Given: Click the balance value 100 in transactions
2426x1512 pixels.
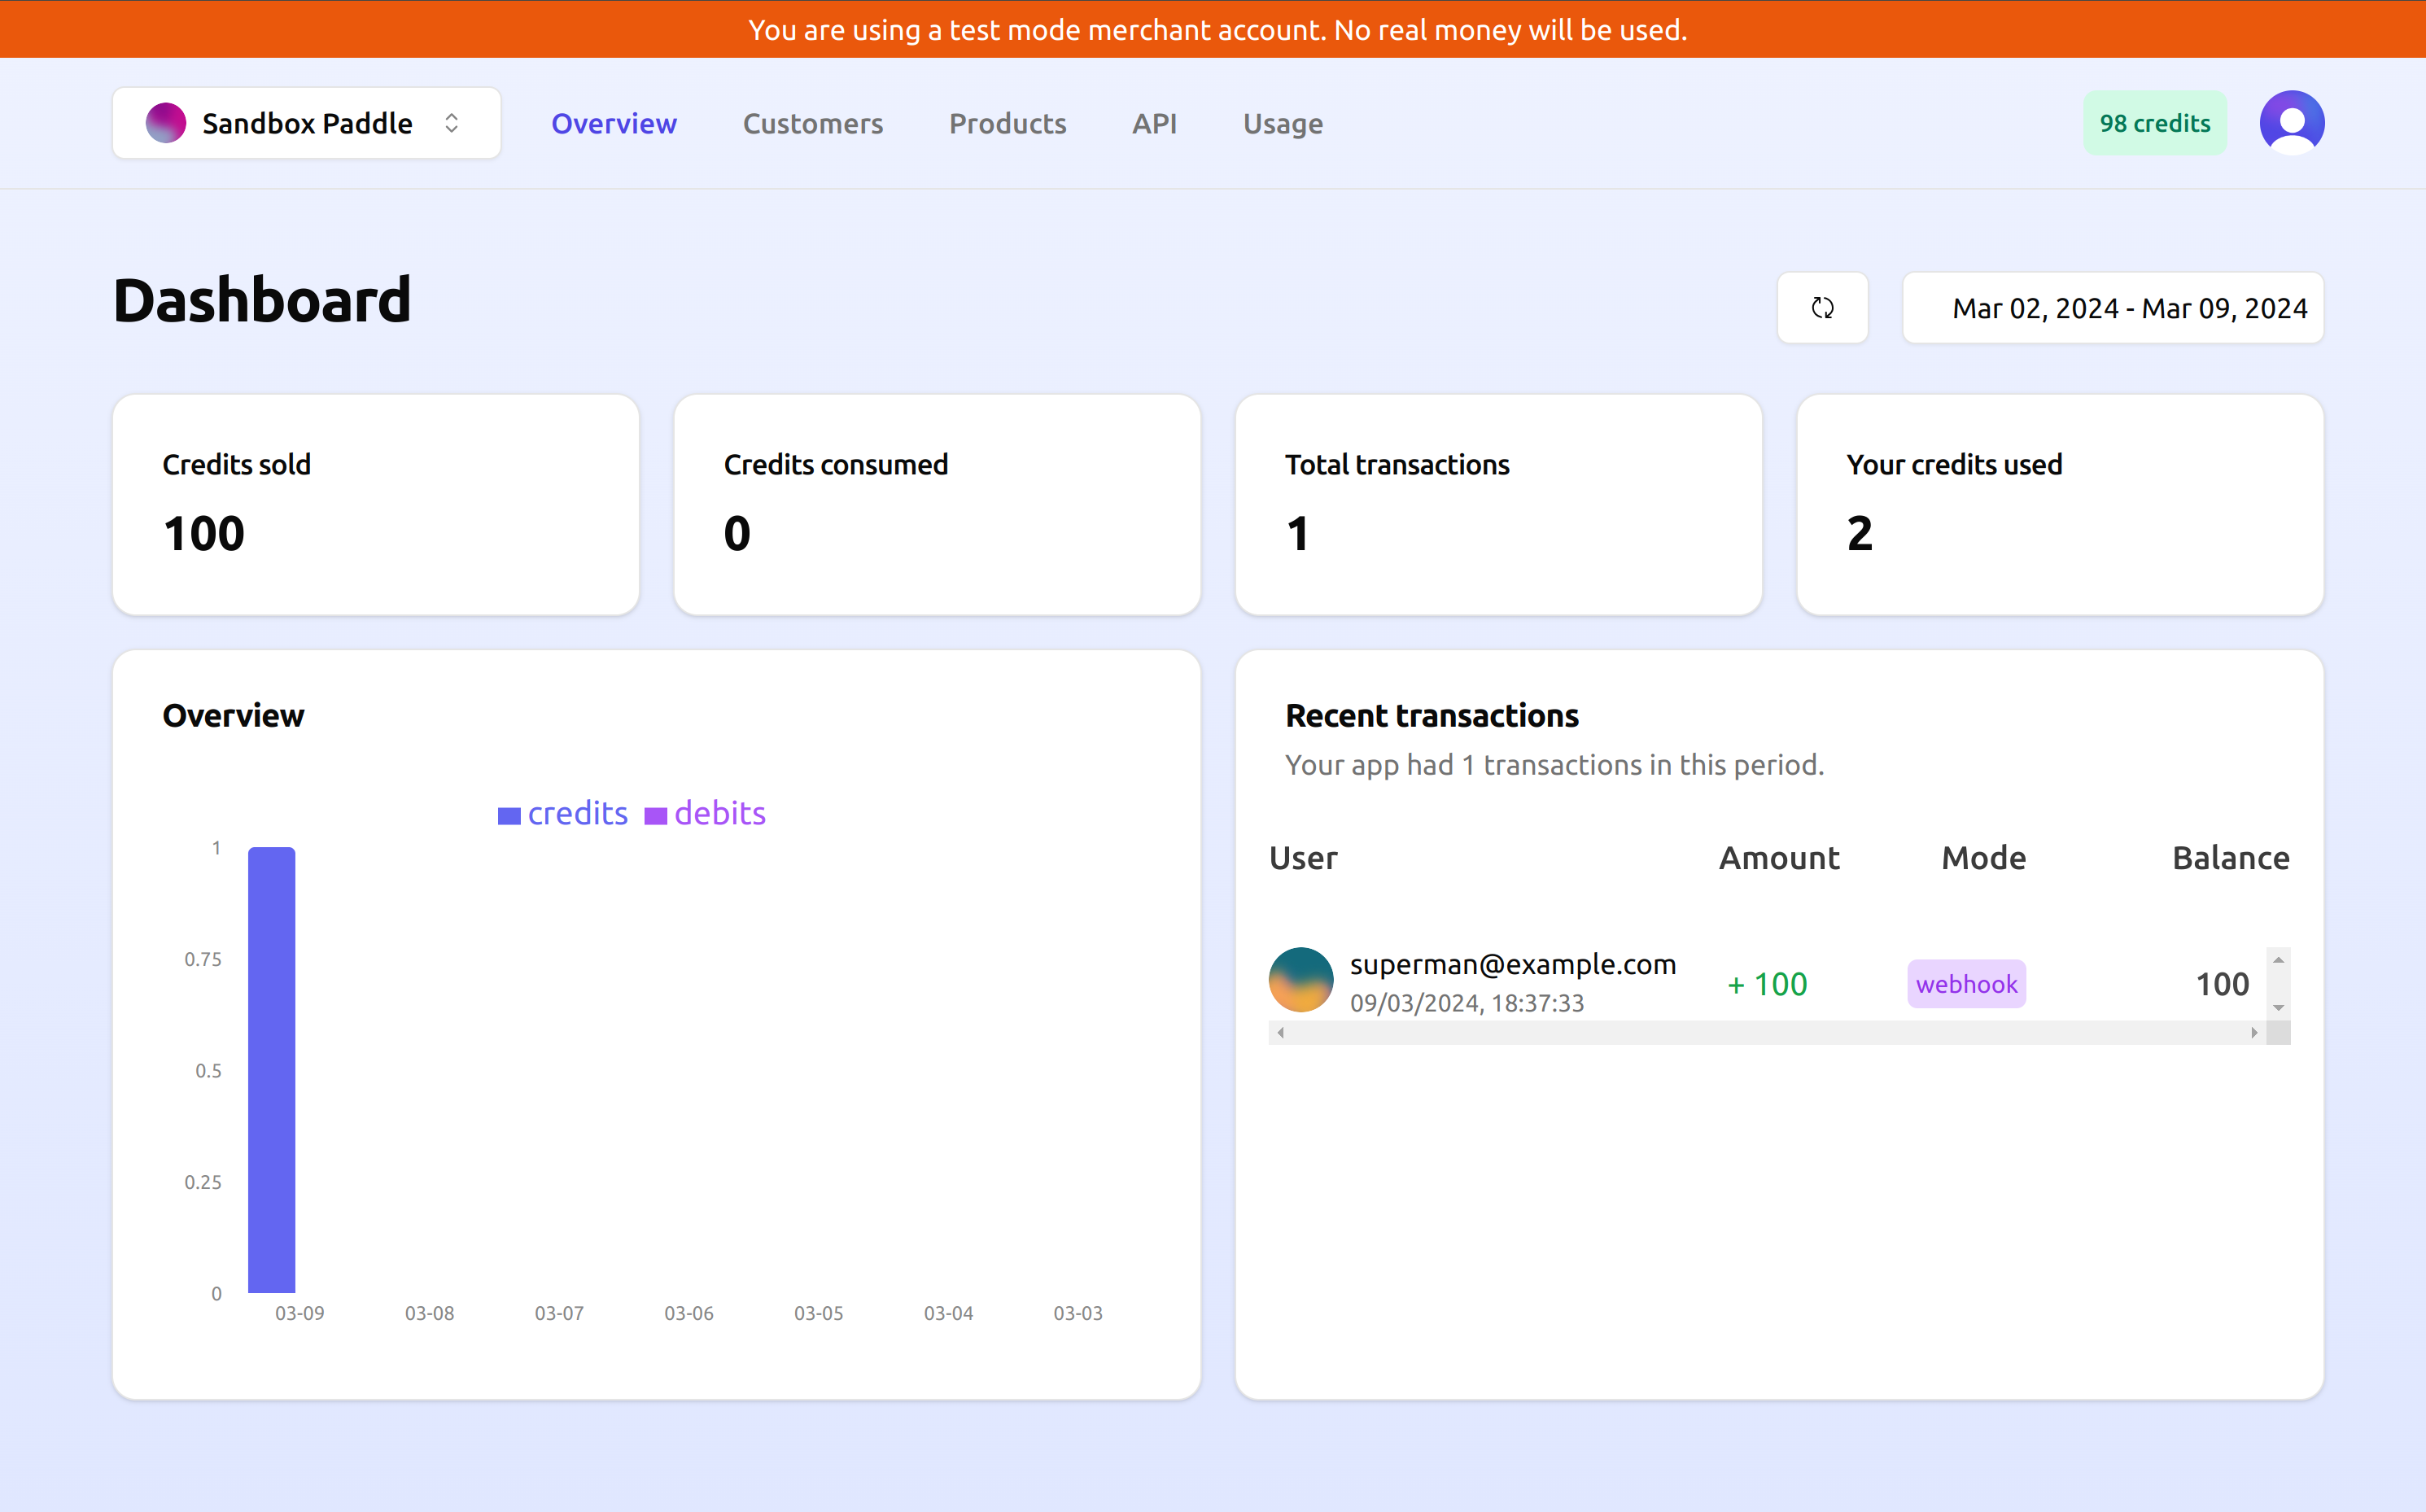Looking at the screenshot, I should pos(2221,985).
